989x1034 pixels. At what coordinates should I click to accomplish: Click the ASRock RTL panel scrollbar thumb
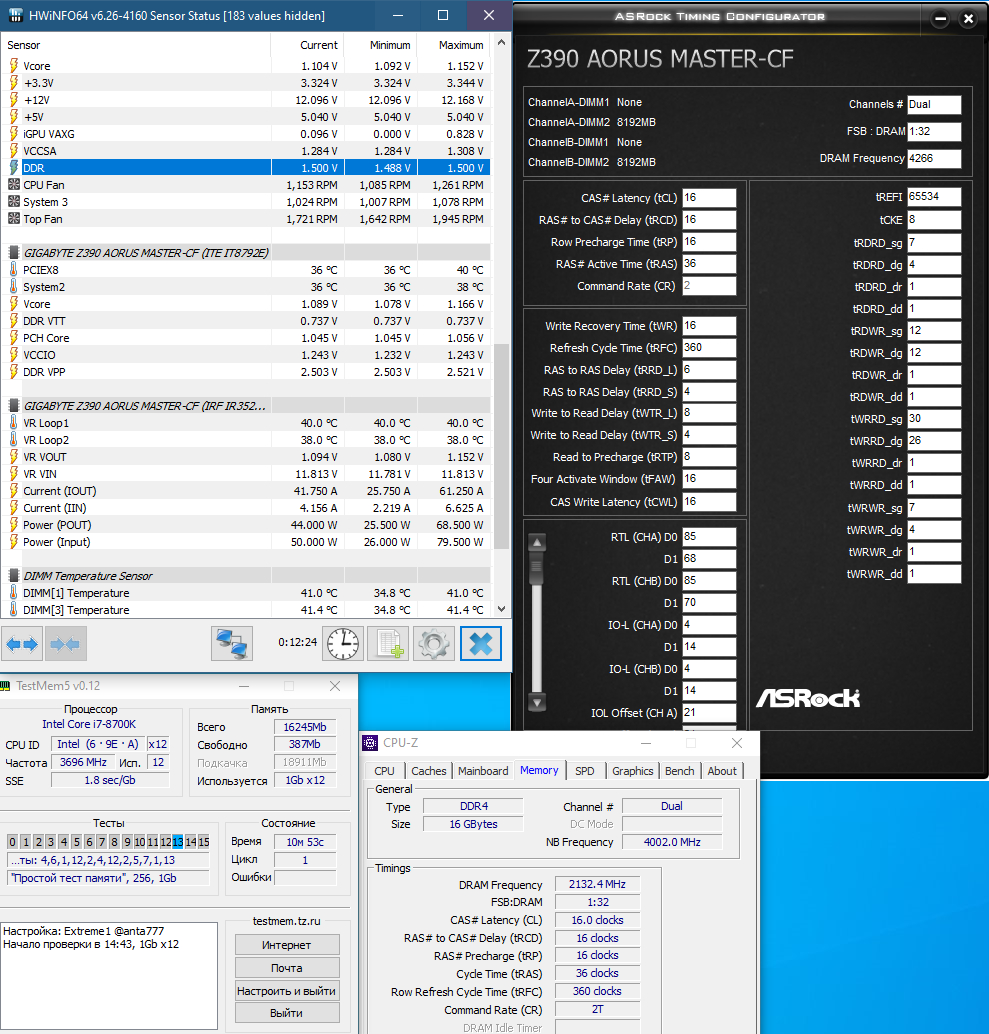[537, 568]
